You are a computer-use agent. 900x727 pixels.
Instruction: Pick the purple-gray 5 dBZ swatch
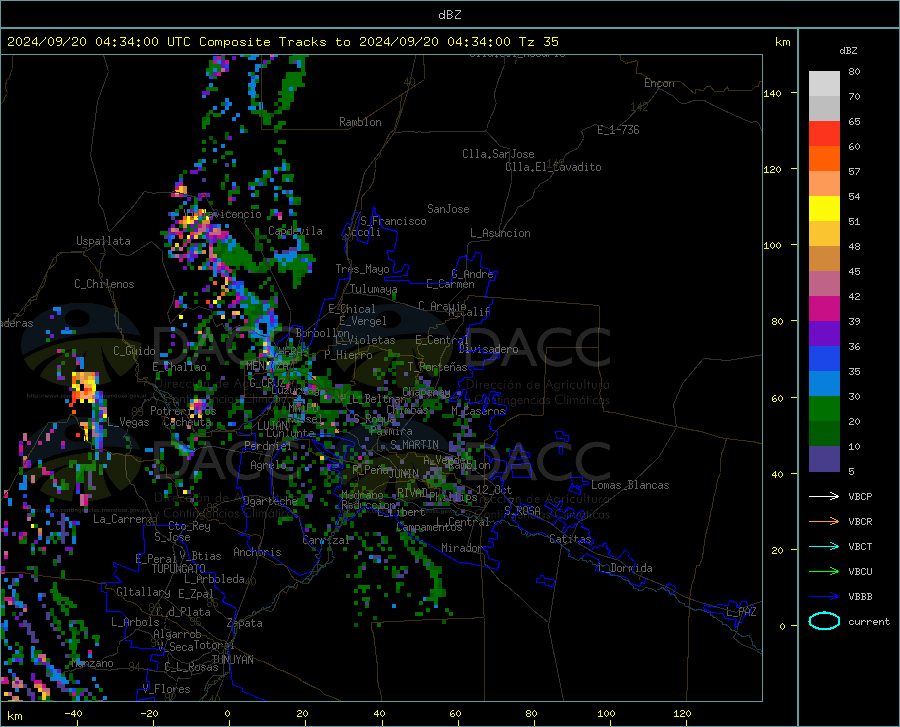824,459
